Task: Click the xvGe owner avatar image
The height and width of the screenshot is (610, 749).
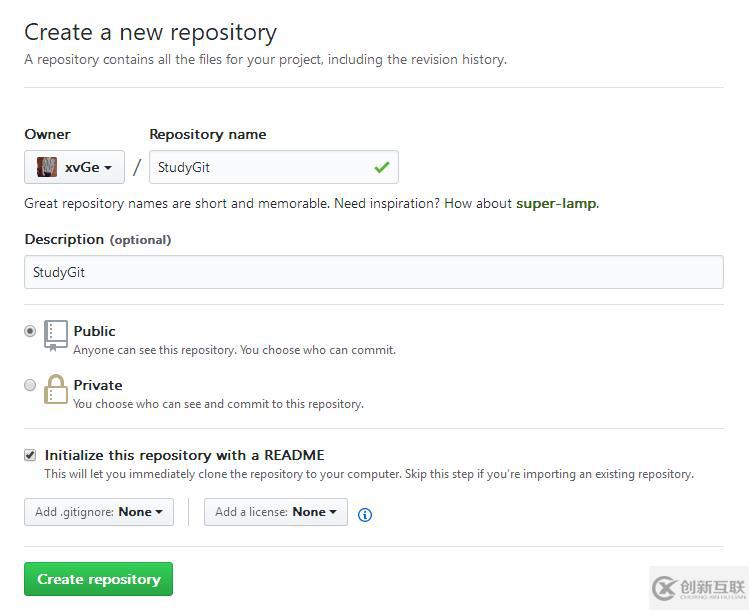Action: coord(47,167)
